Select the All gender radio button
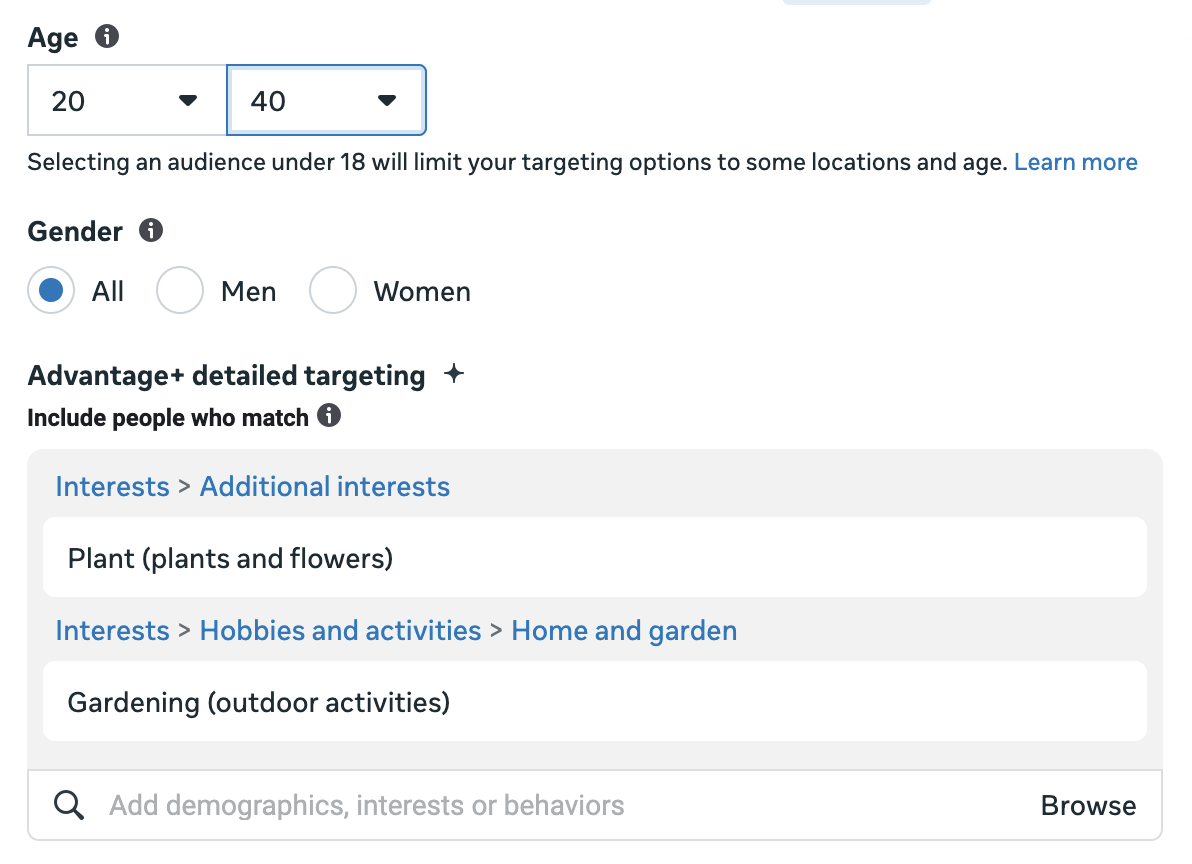The width and height of the screenshot is (1192, 864). [x=51, y=291]
